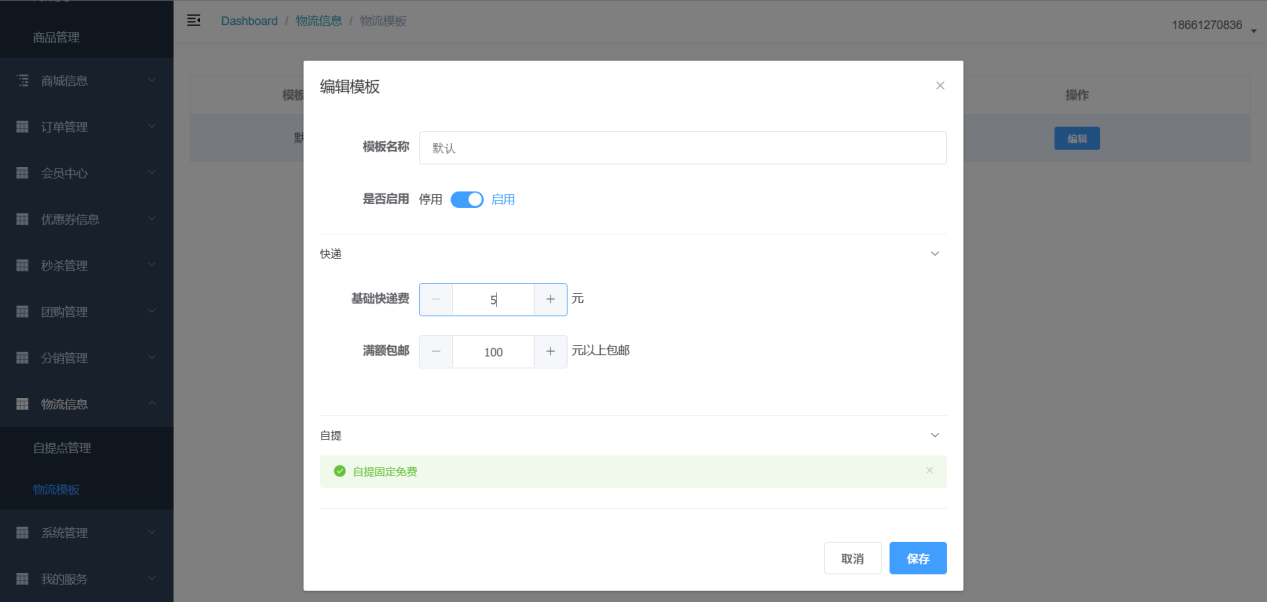Open 自提点管理 in the sidebar
This screenshot has height=602, width=1267.
click(x=62, y=448)
